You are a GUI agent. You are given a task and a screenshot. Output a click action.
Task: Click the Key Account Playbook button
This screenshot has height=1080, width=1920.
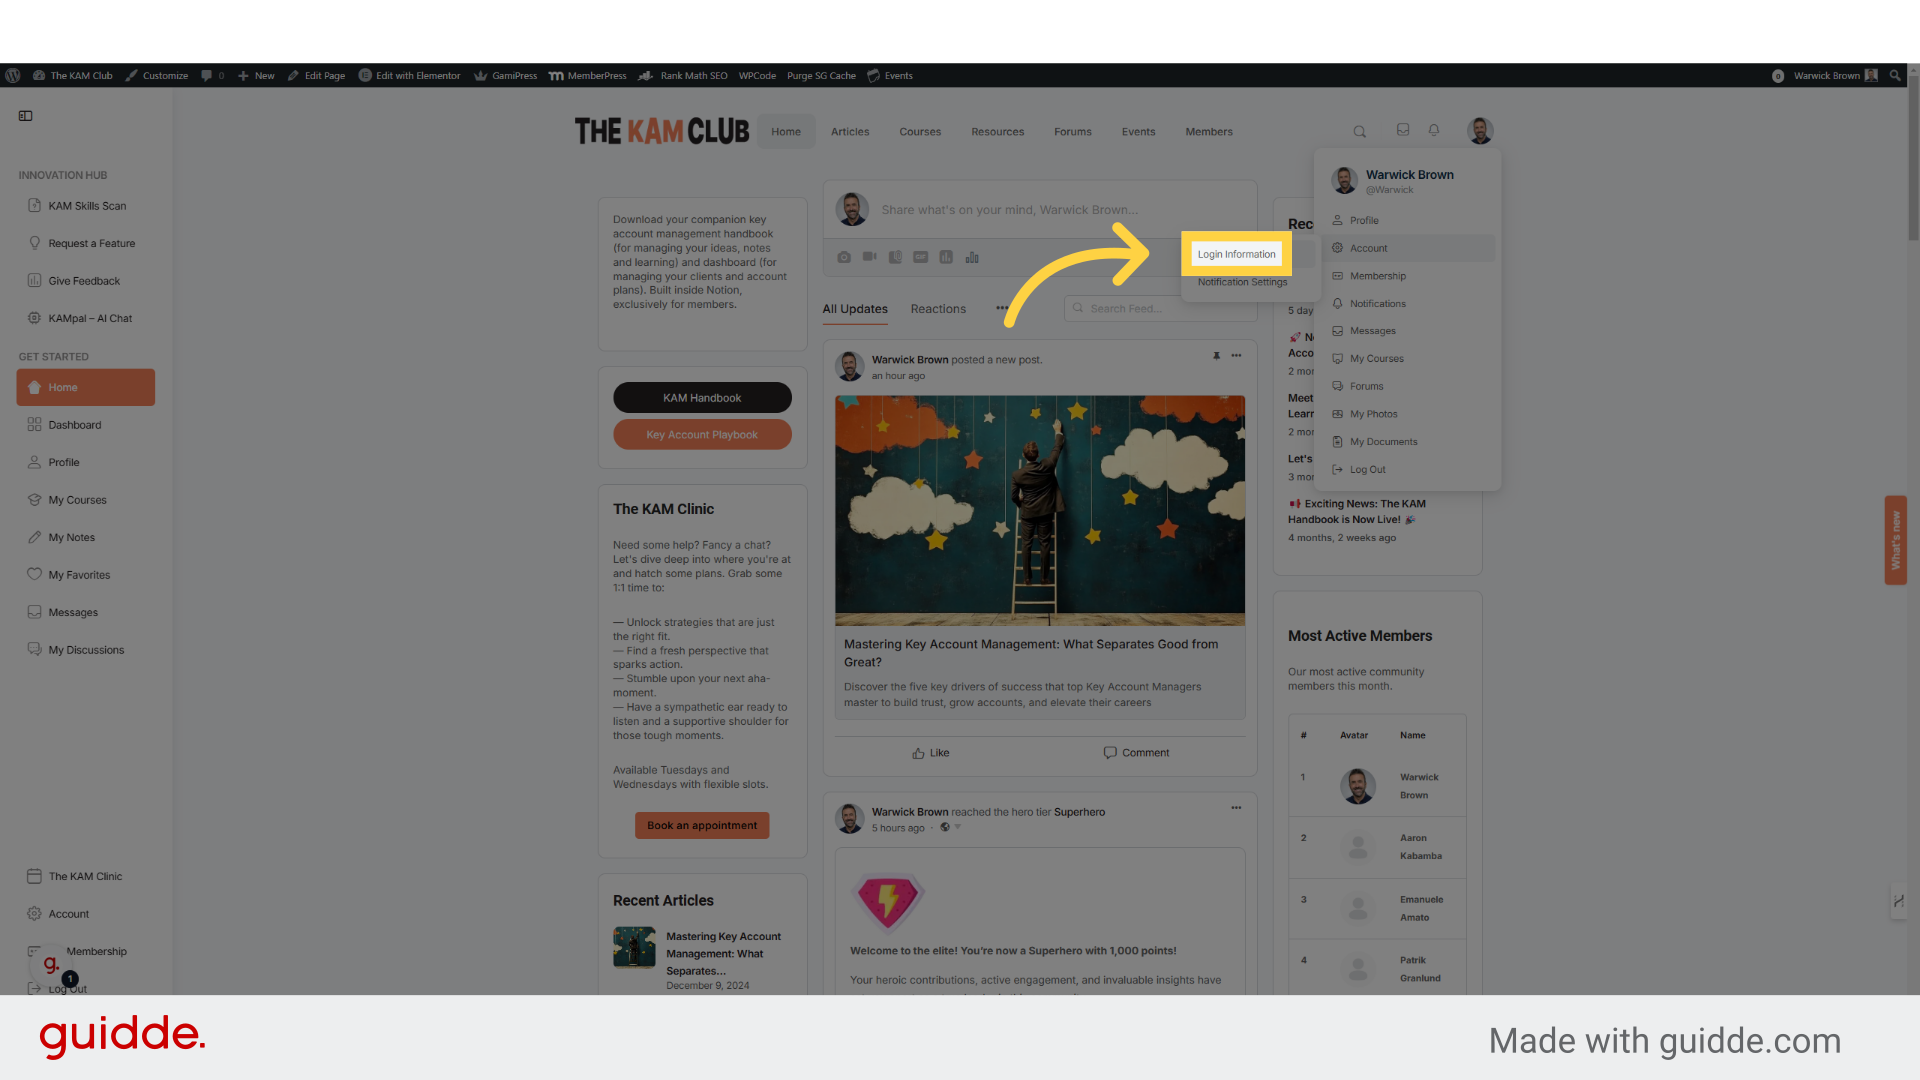(702, 434)
